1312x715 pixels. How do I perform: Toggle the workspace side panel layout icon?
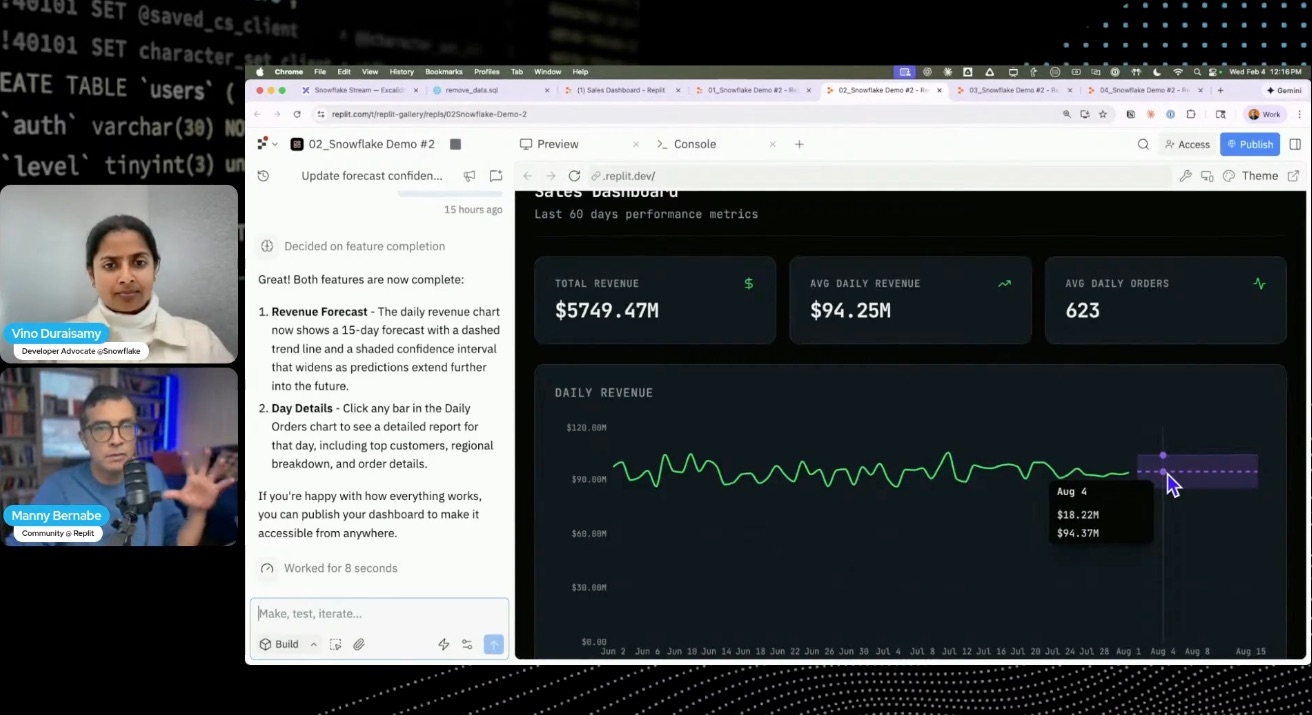(x=1297, y=143)
